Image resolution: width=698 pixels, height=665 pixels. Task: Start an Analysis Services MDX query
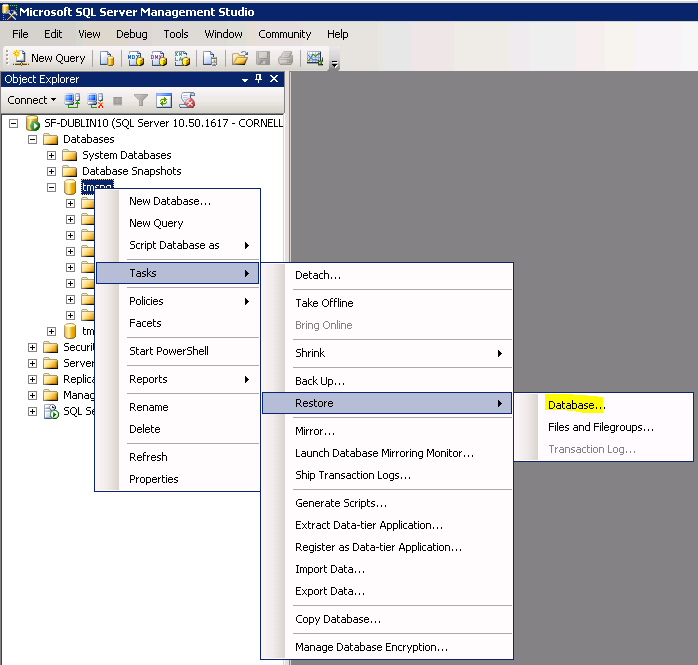tap(136, 58)
